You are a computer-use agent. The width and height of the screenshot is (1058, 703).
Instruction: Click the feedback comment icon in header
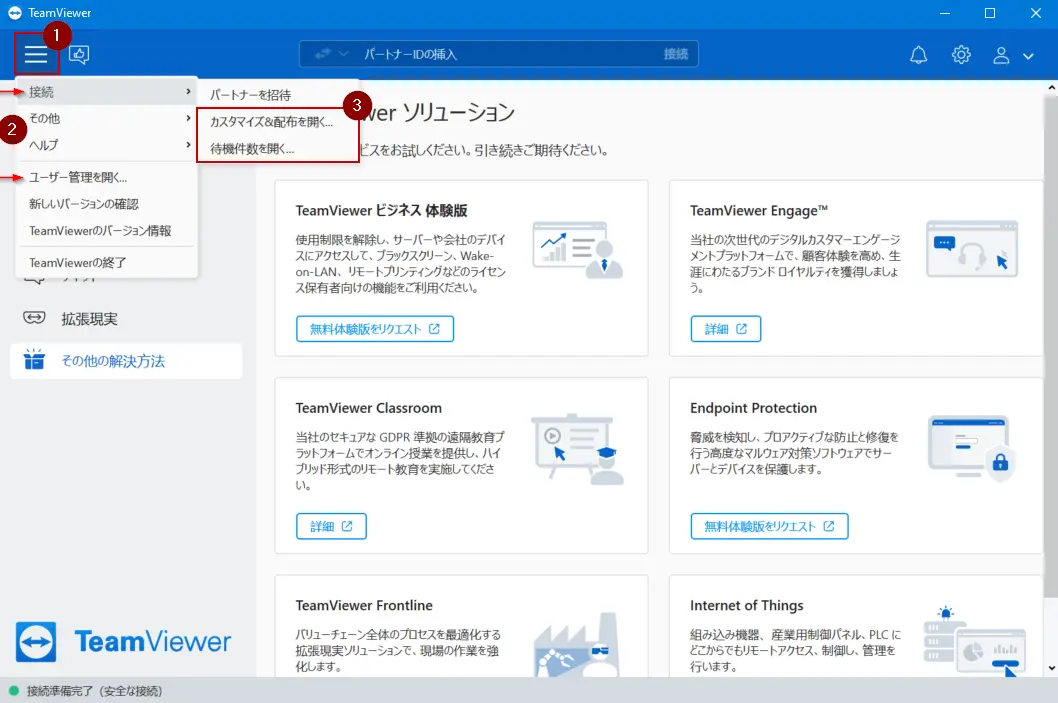79,54
